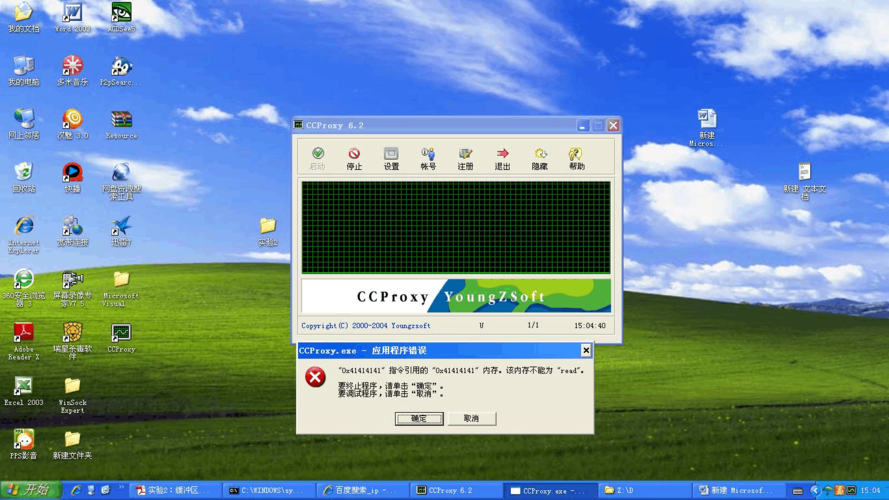Select the Excel 2003 desktop shortcut
This screenshot has height=500, width=889.
coord(23,390)
